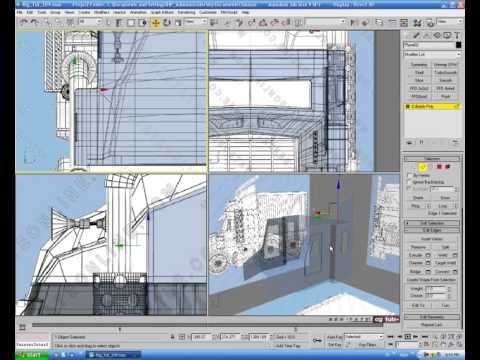The width and height of the screenshot is (480, 360).
Task: Select the Polygon sub-object level icon
Action: point(439,166)
